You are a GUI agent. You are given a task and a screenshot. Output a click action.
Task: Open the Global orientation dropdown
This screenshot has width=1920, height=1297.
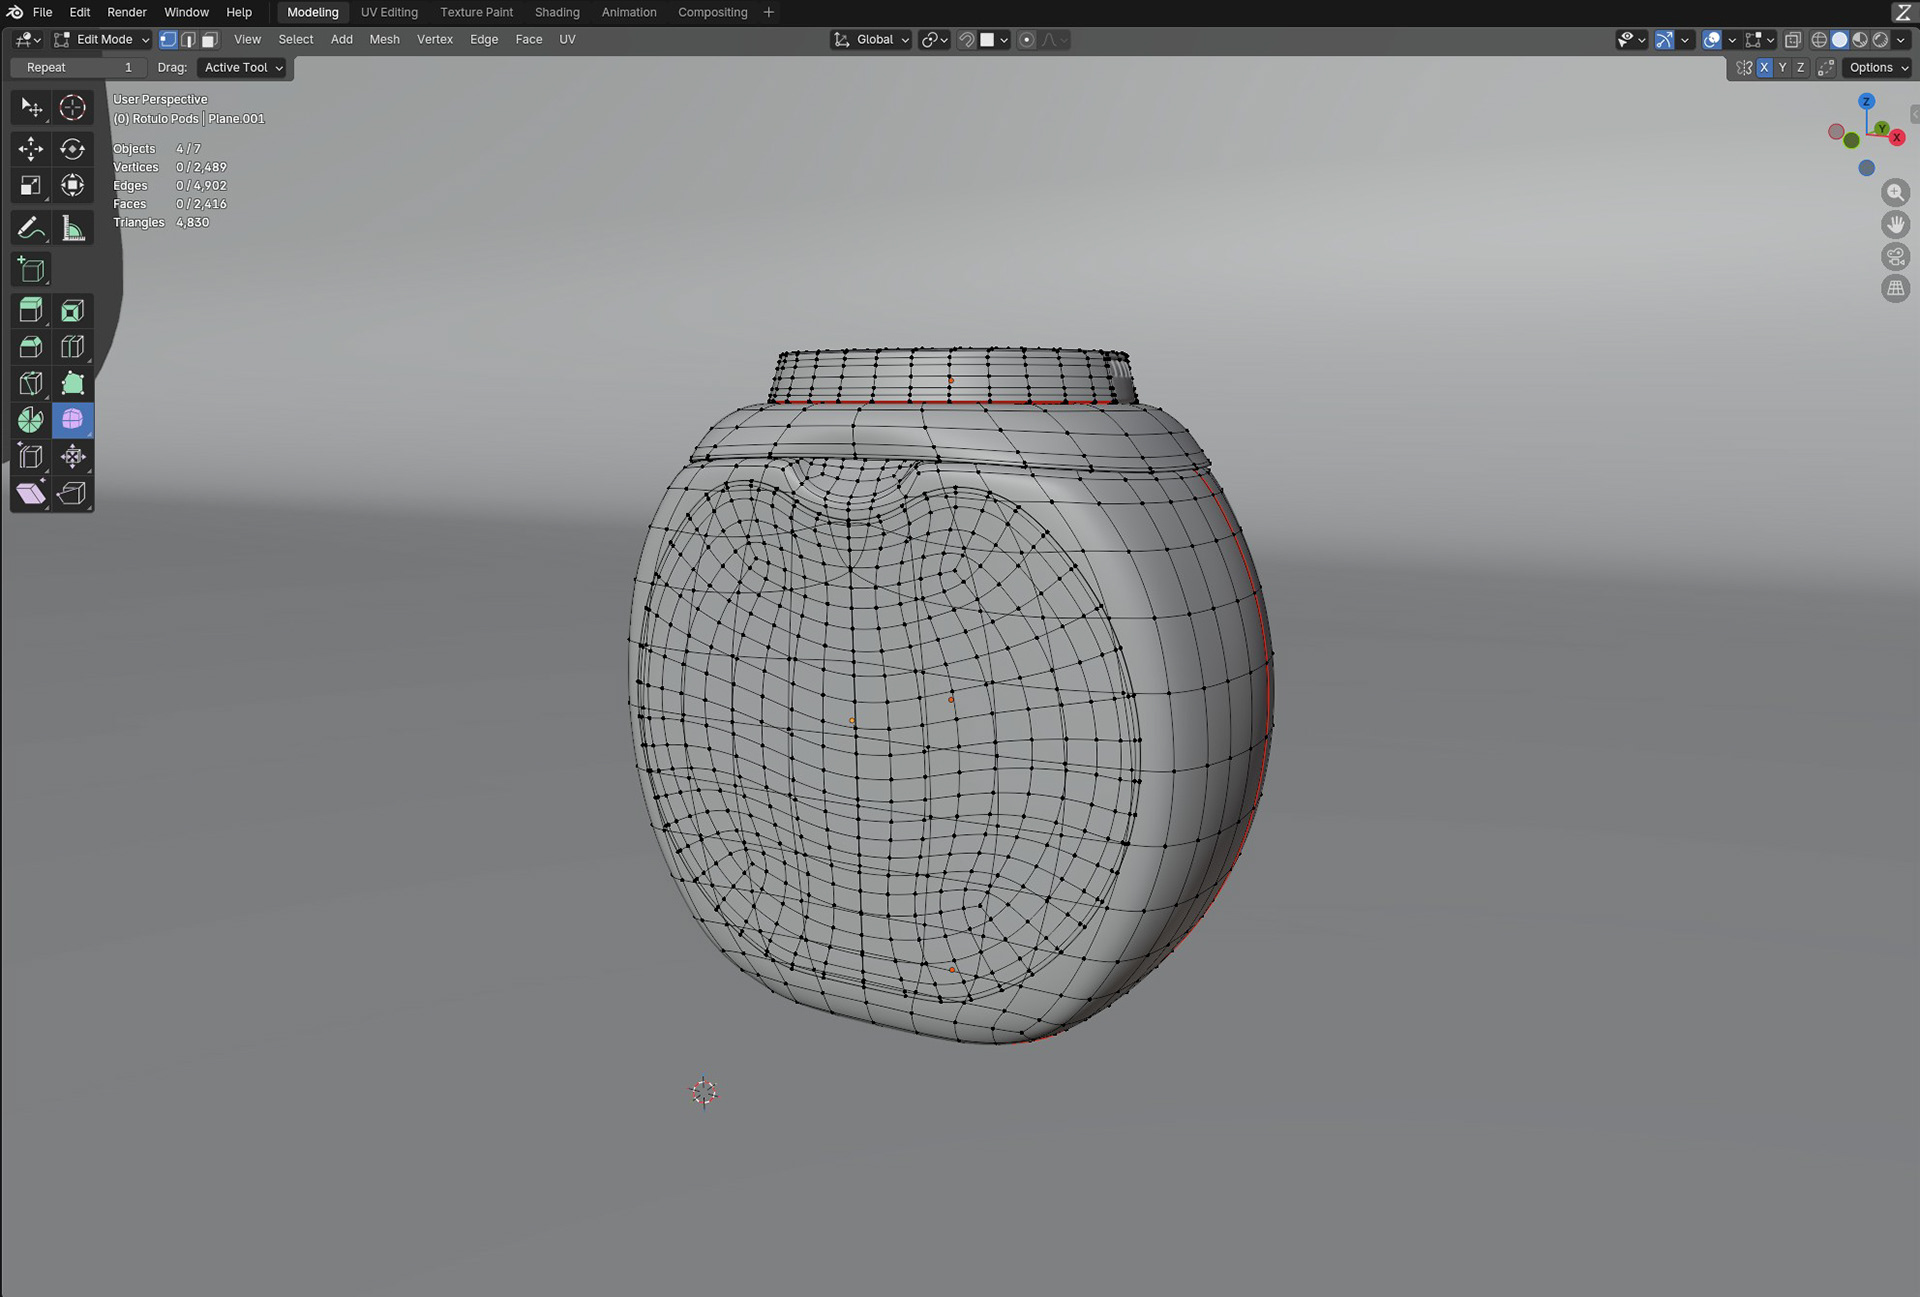click(x=871, y=40)
